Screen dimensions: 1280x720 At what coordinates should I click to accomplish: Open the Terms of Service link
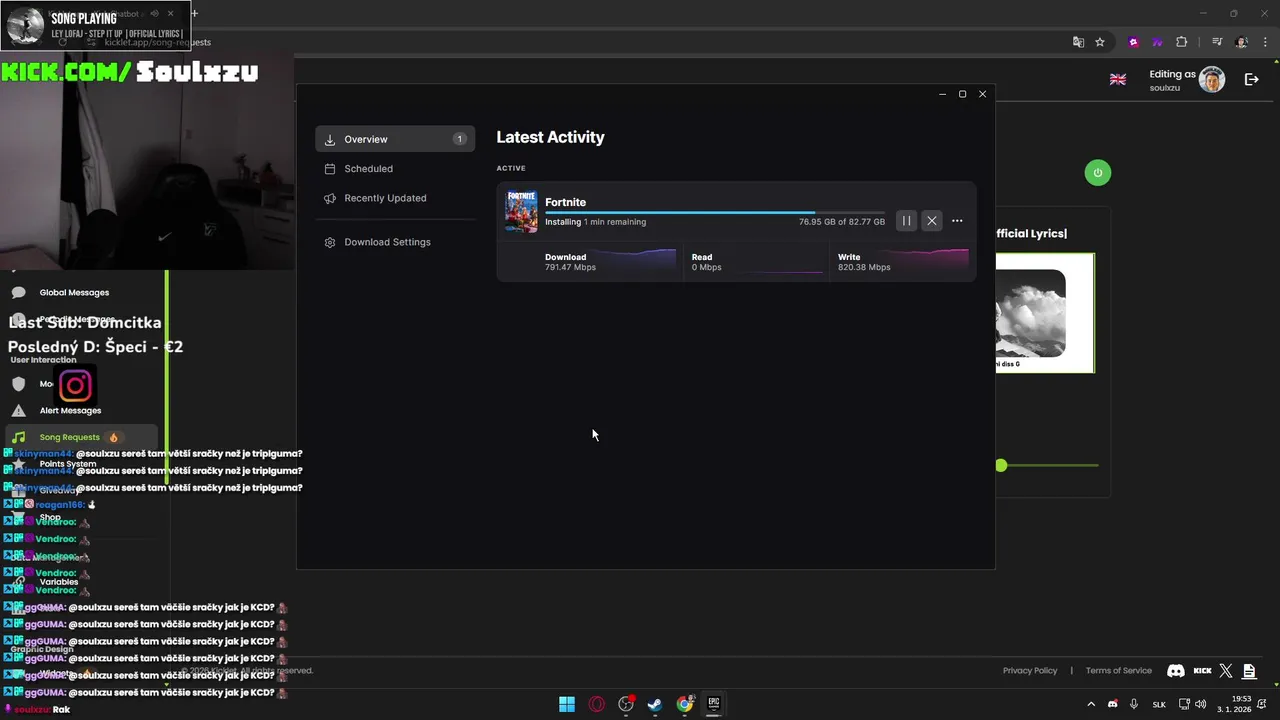tap(1119, 670)
